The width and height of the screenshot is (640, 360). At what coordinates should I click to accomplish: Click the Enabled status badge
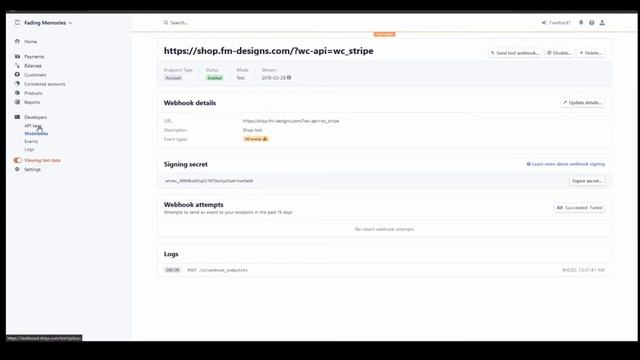215,78
